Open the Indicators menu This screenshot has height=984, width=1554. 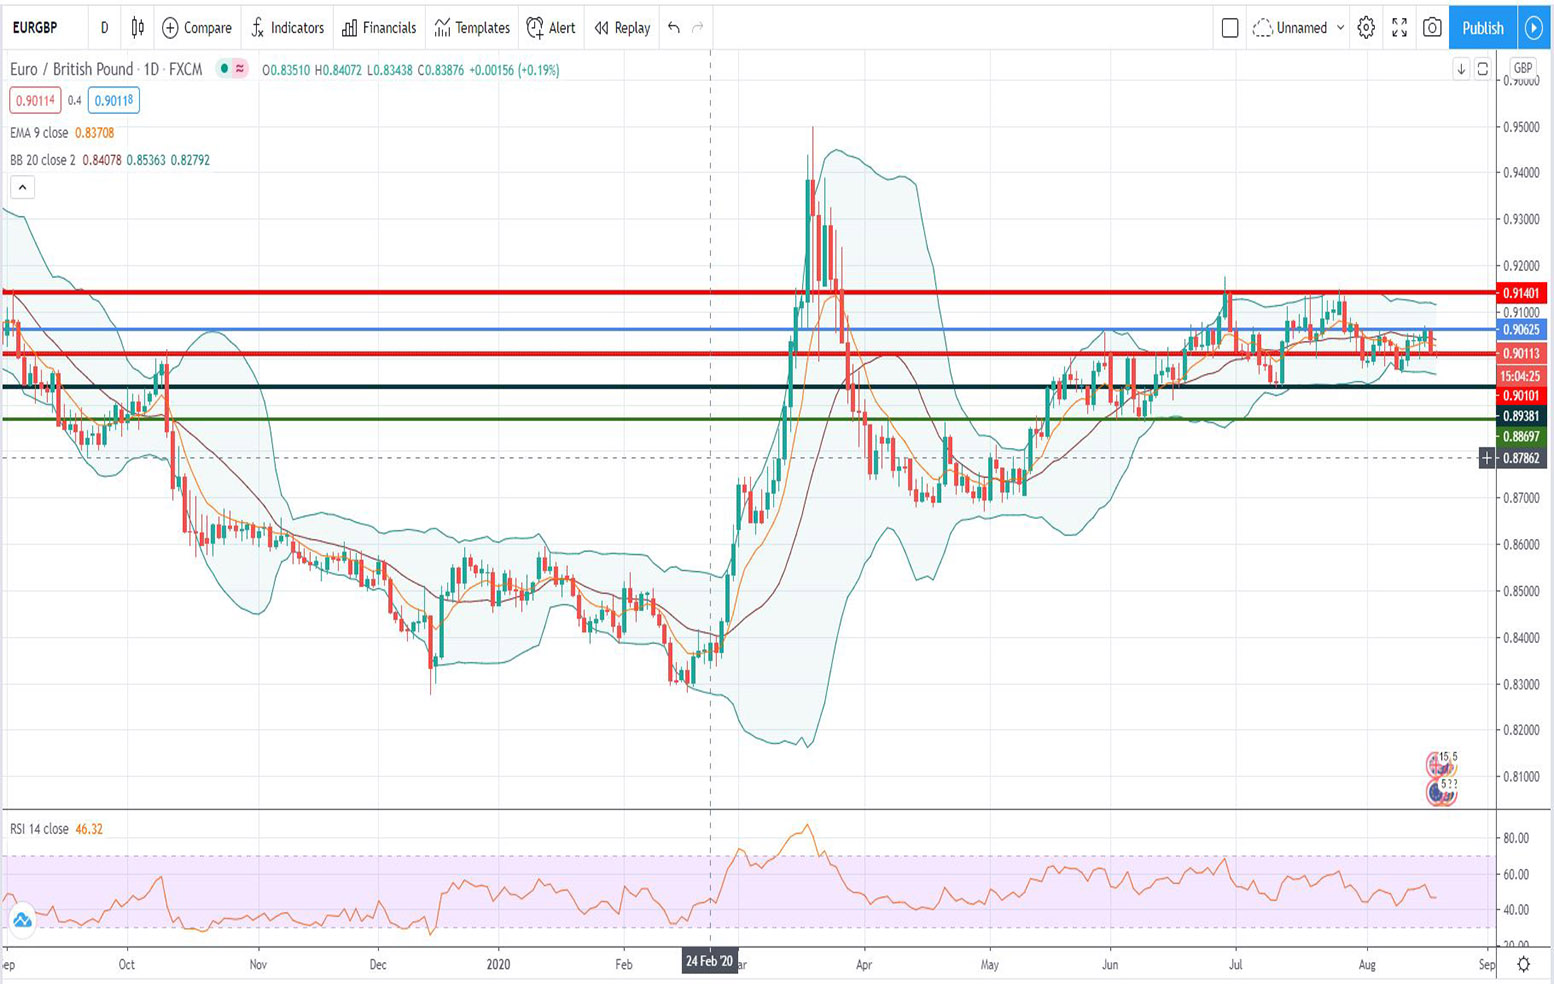click(288, 28)
